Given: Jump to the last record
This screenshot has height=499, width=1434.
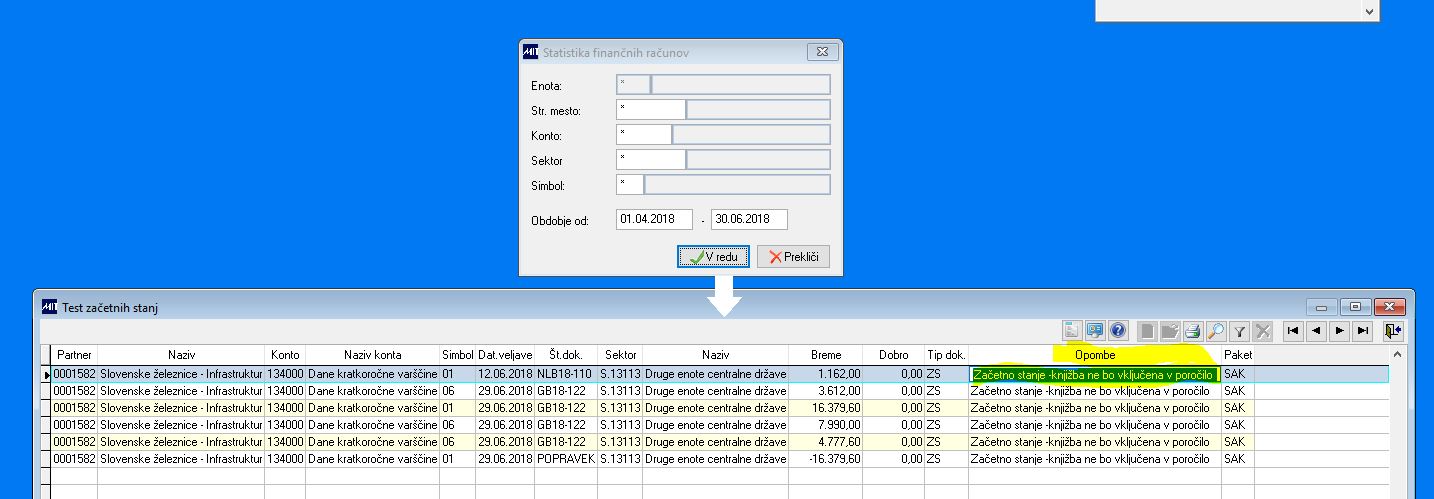Looking at the screenshot, I should click(1362, 331).
